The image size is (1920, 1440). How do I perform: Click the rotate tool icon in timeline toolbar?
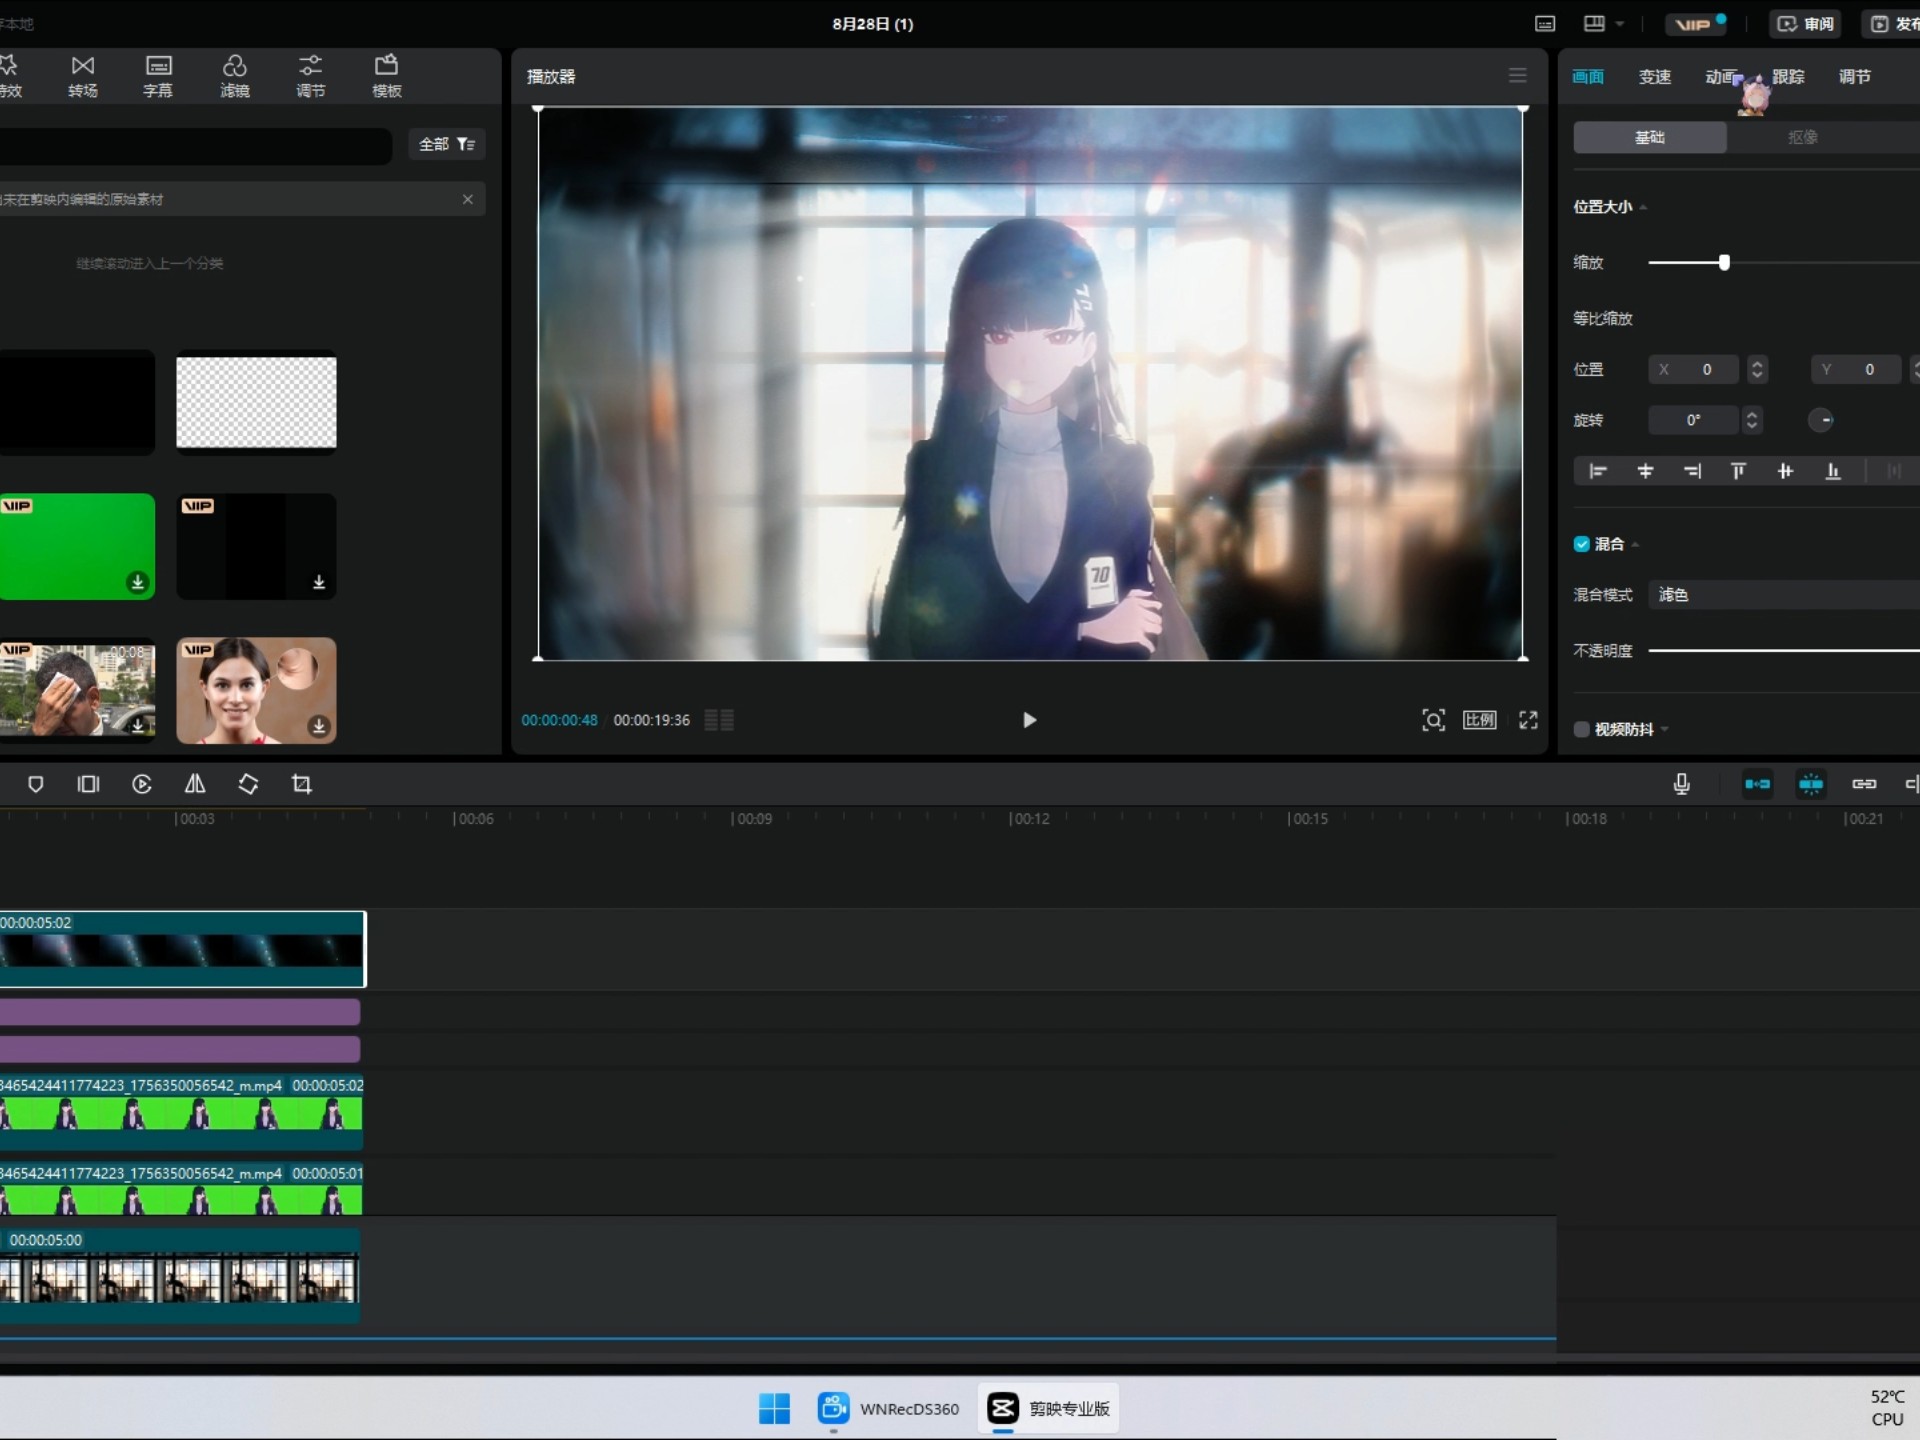[x=248, y=784]
